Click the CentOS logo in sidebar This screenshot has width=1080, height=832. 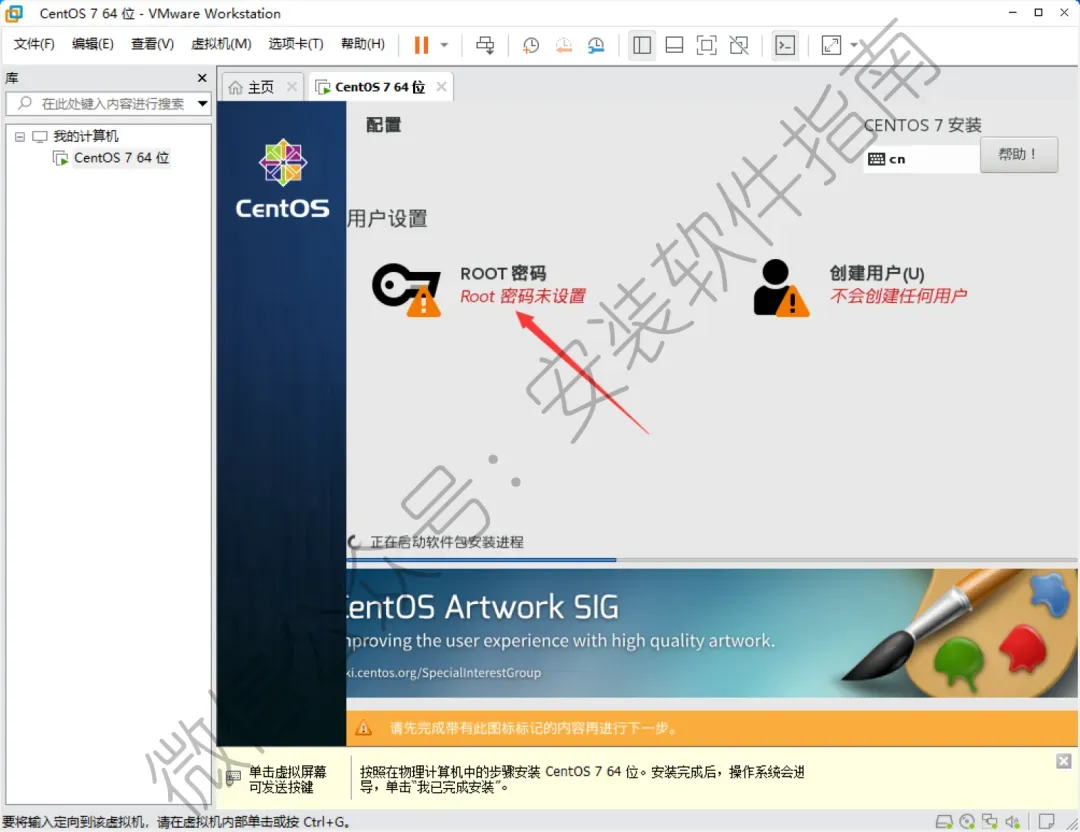click(x=282, y=179)
